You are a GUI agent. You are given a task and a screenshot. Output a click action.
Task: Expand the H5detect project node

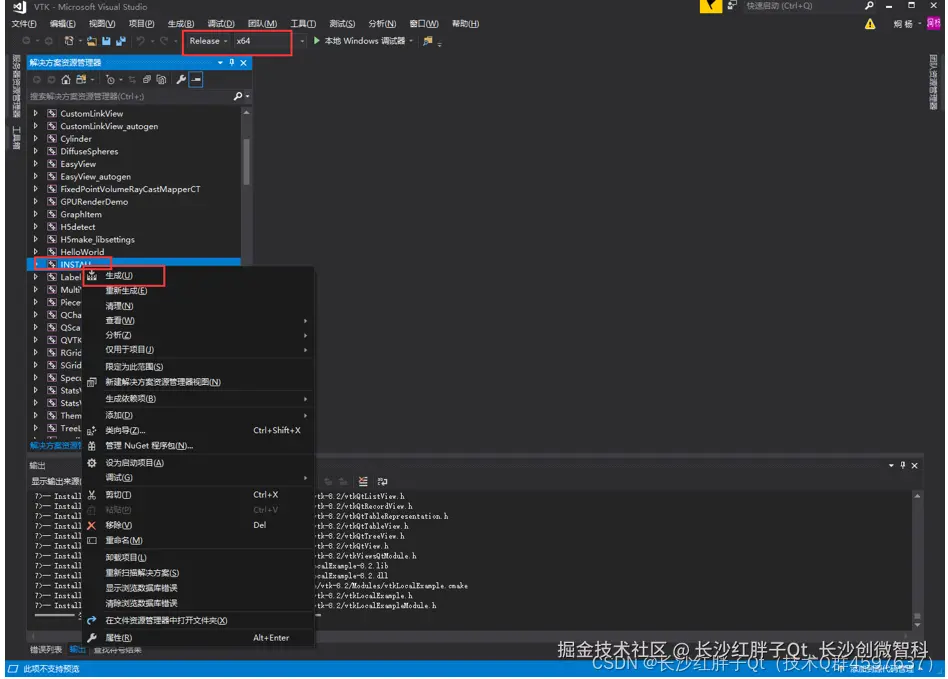tap(36, 227)
